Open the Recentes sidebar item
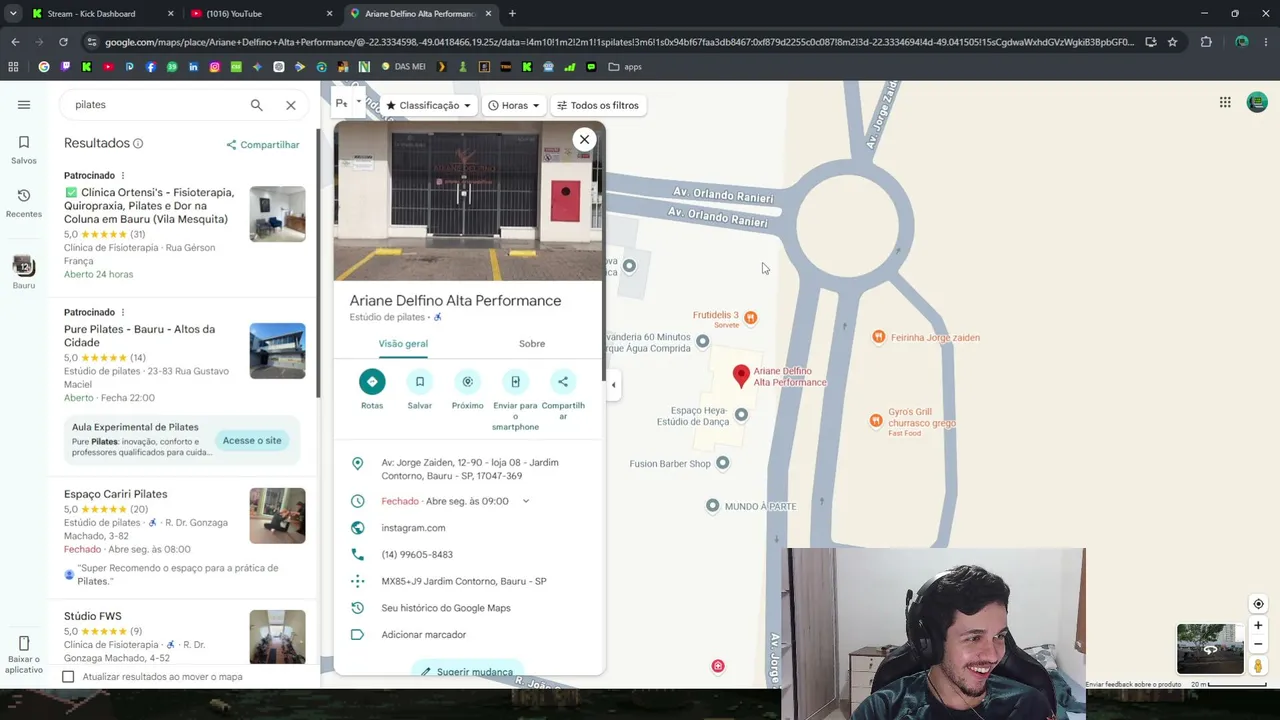1280x720 pixels. click(24, 203)
